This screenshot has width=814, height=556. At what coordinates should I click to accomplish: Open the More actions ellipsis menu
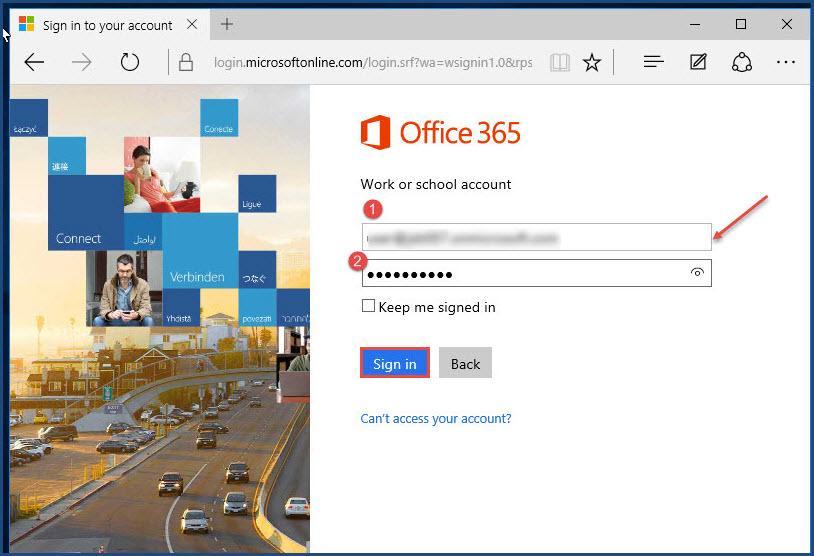(x=786, y=62)
